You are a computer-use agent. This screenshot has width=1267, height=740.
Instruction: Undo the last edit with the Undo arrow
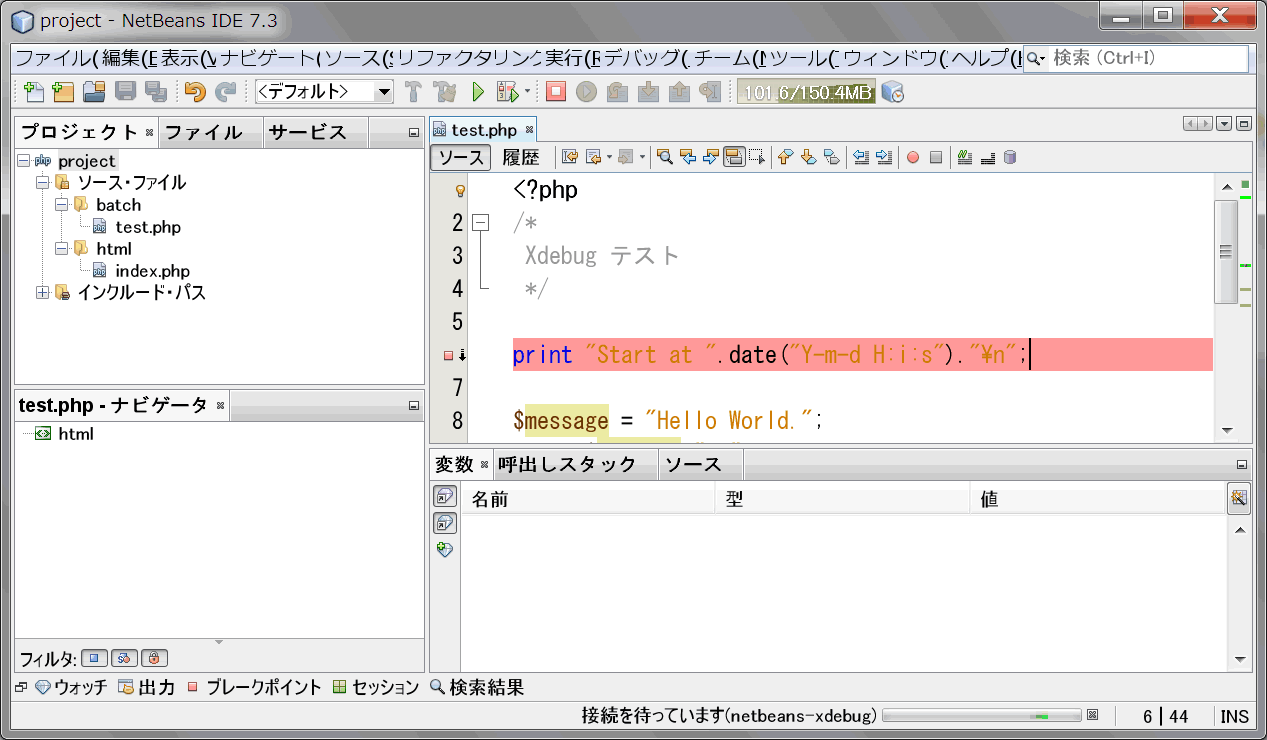pyautogui.click(x=195, y=92)
